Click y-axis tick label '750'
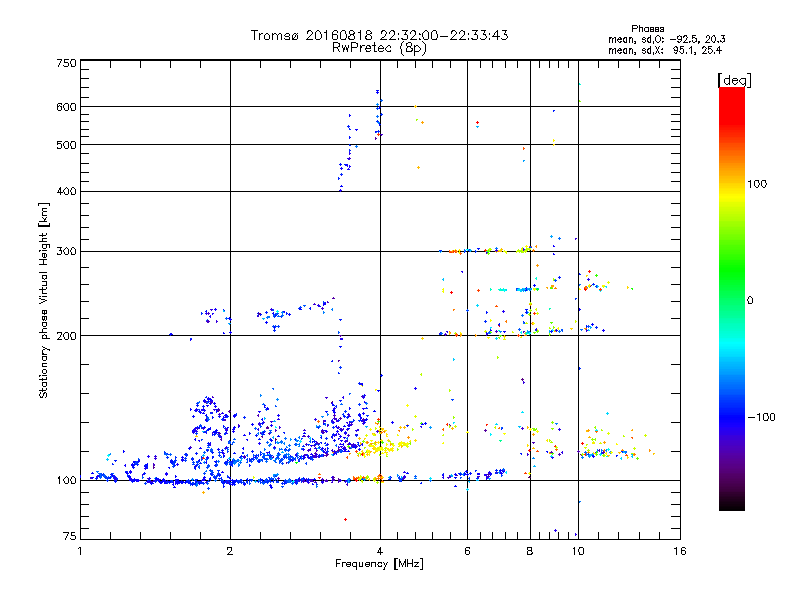The height and width of the screenshot is (600, 800). (66, 63)
